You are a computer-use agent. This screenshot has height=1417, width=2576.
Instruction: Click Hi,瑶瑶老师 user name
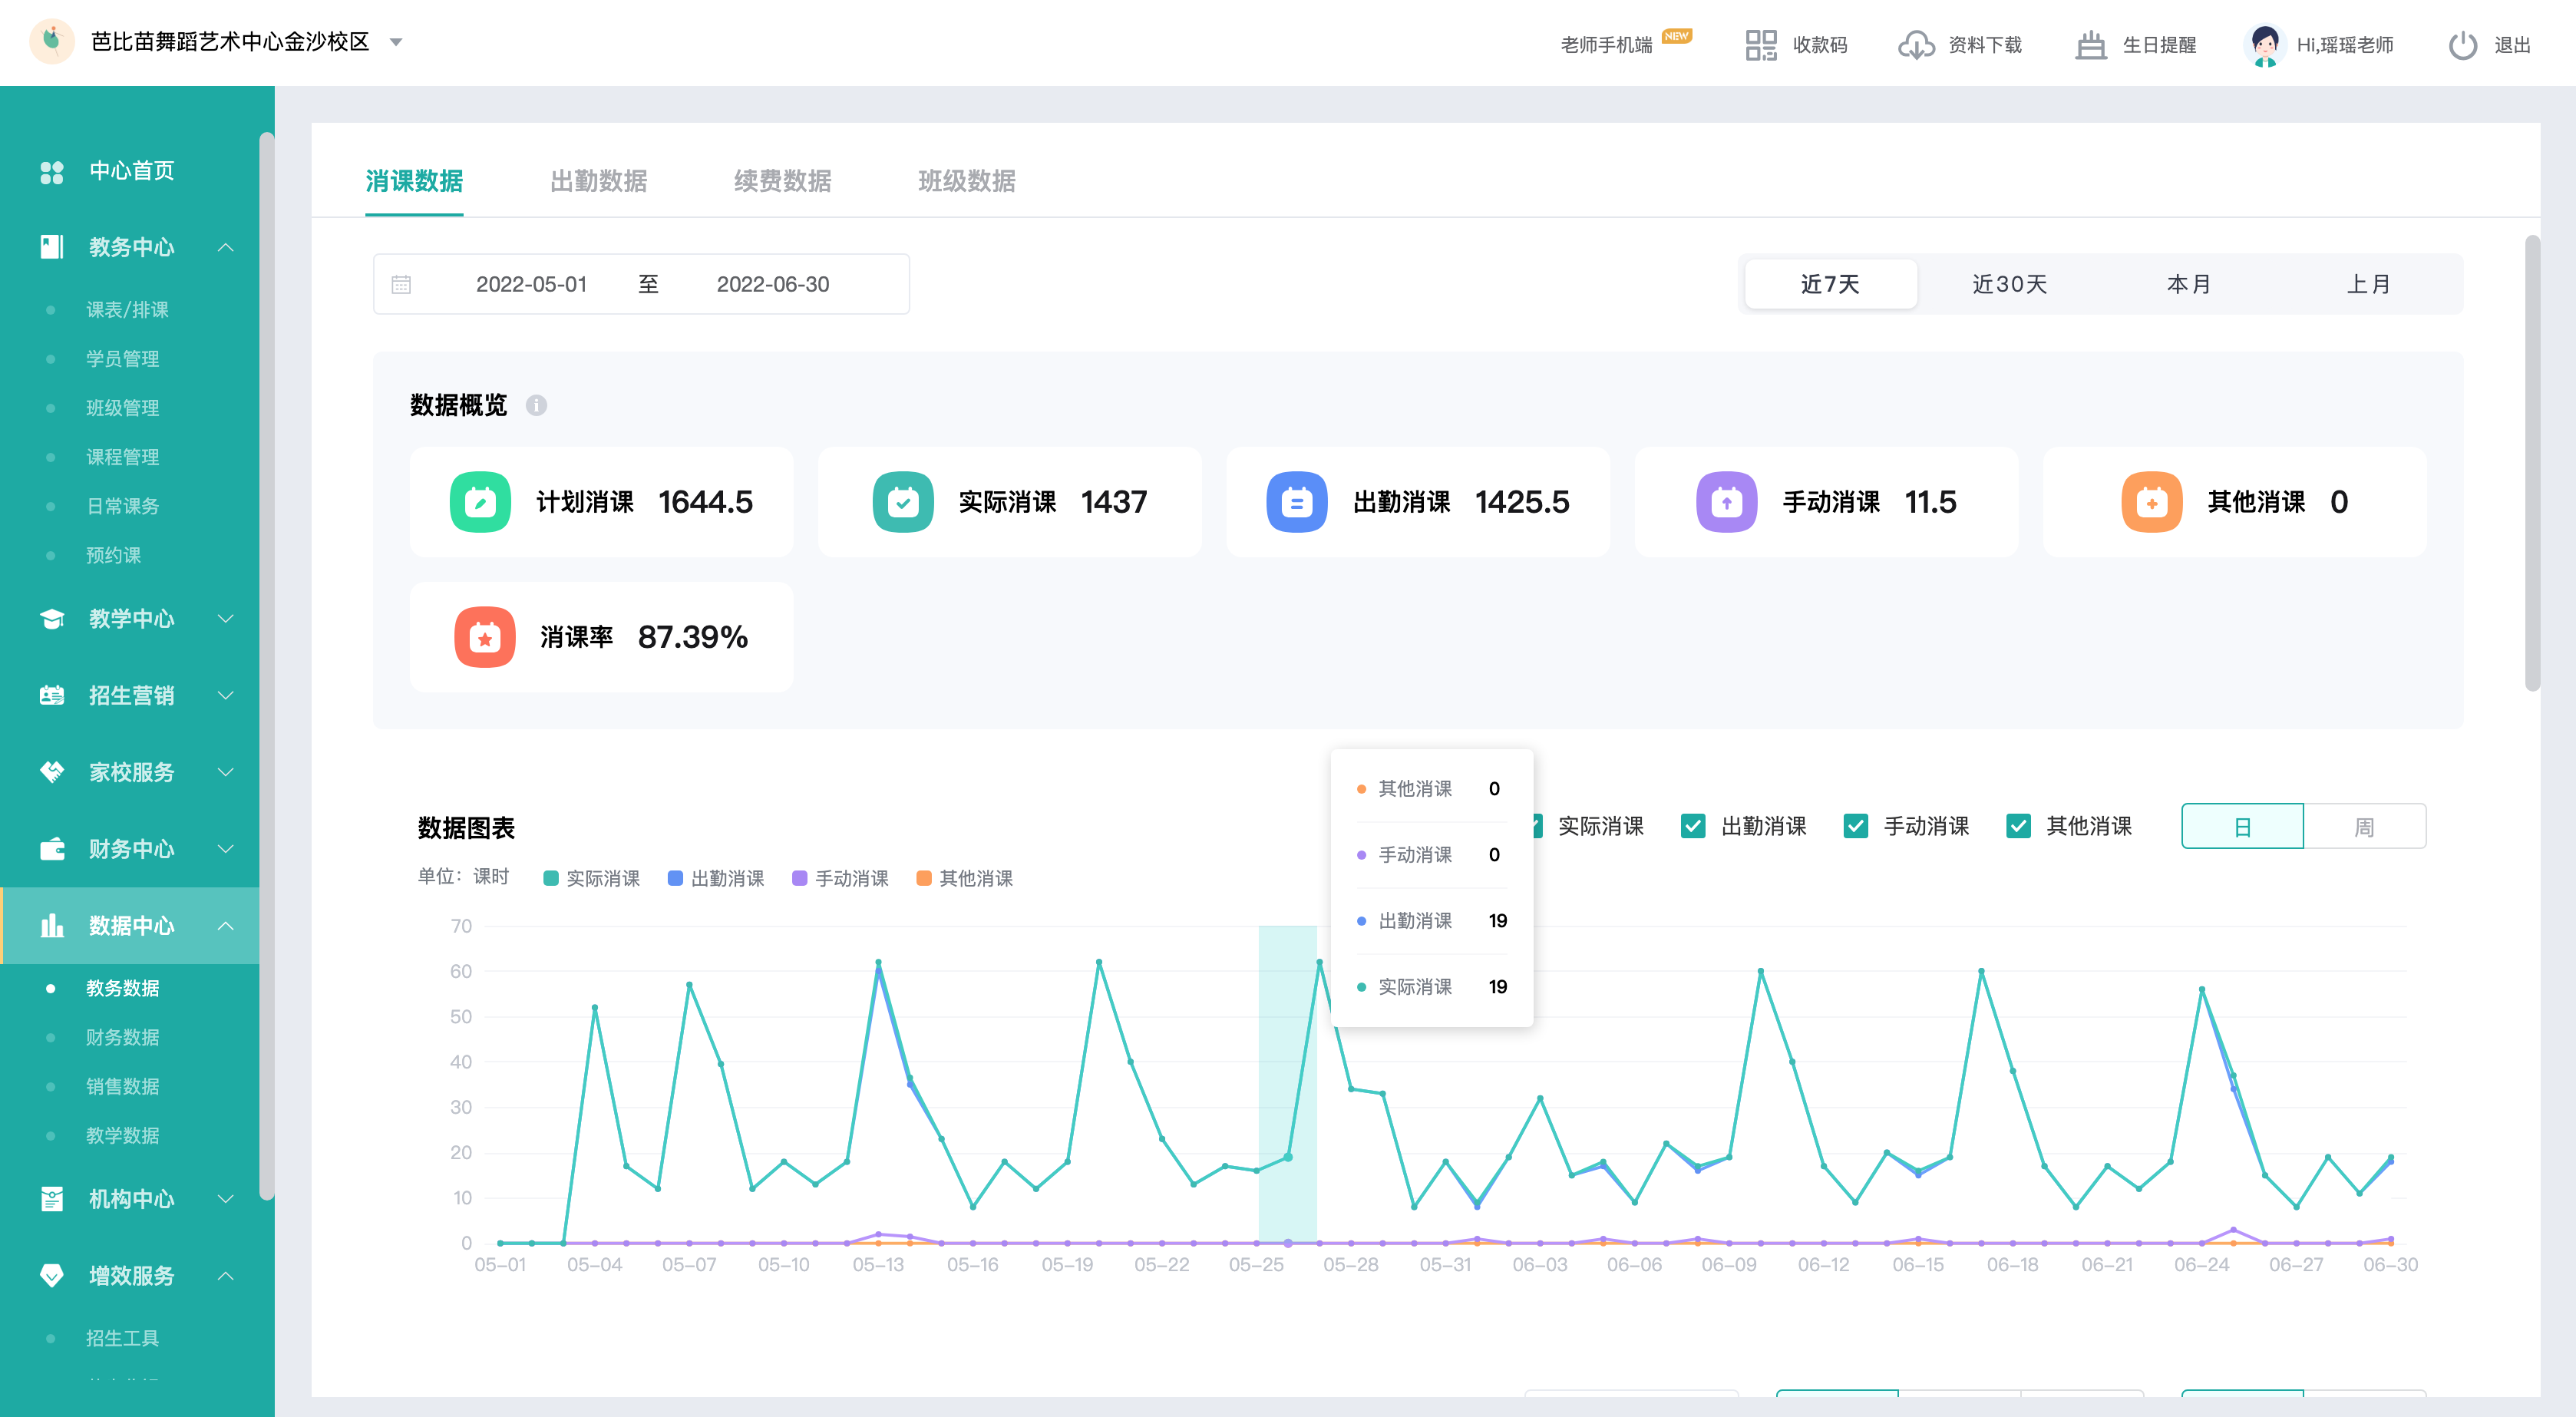pyautogui.click(x=2345, y=45)
